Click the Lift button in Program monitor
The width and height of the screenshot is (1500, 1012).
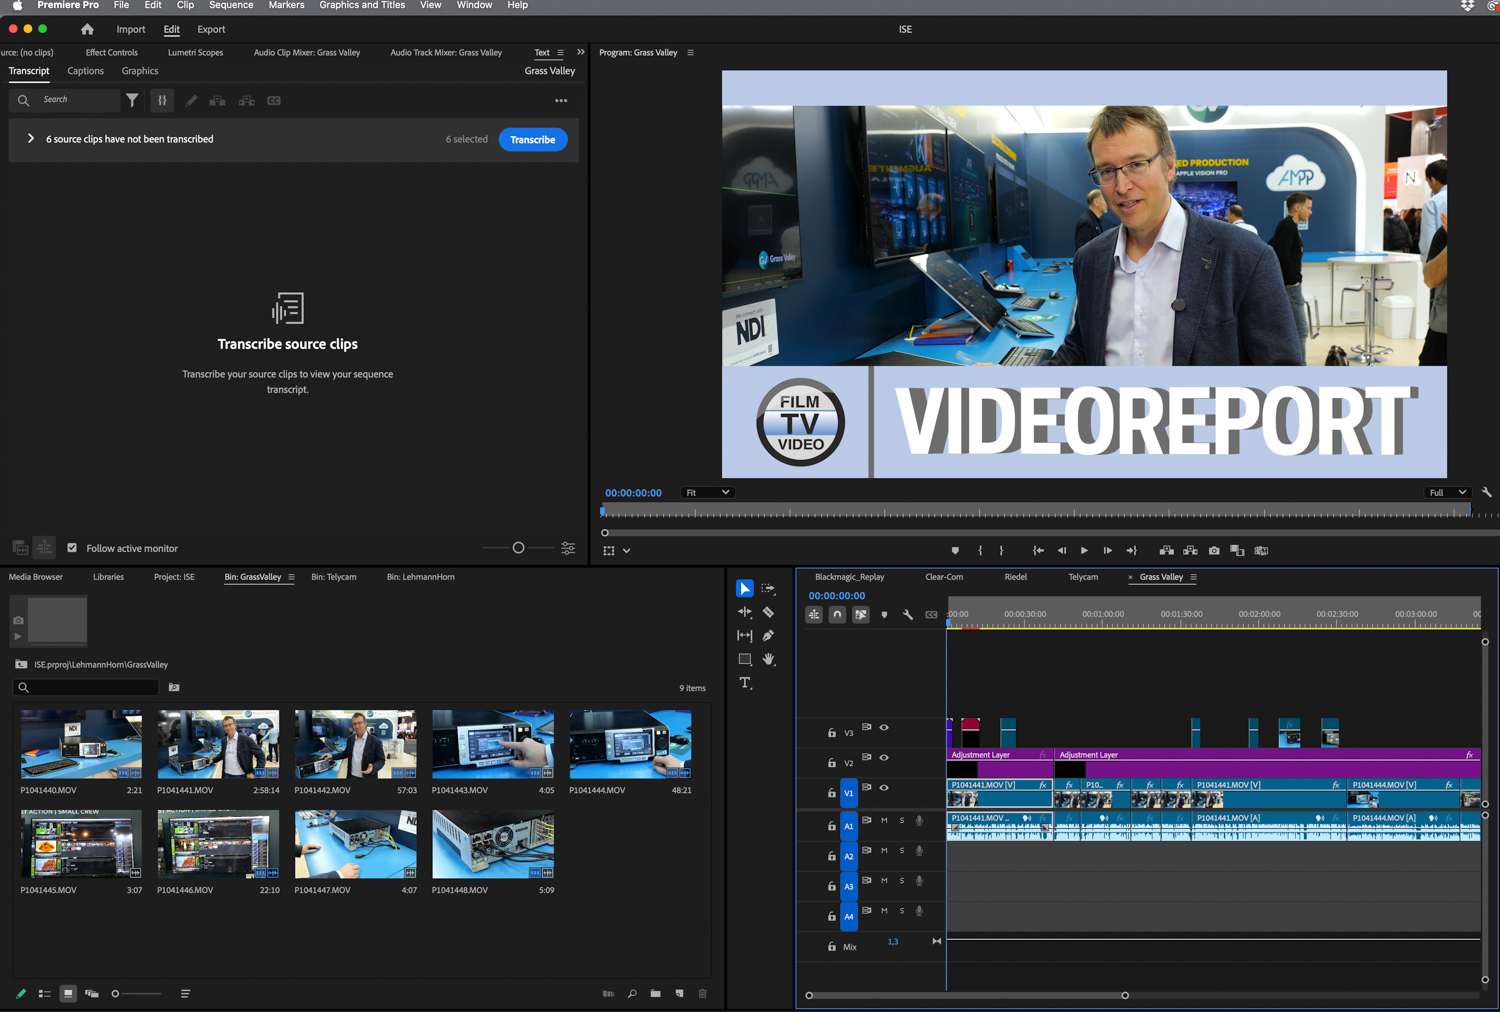1166,551
